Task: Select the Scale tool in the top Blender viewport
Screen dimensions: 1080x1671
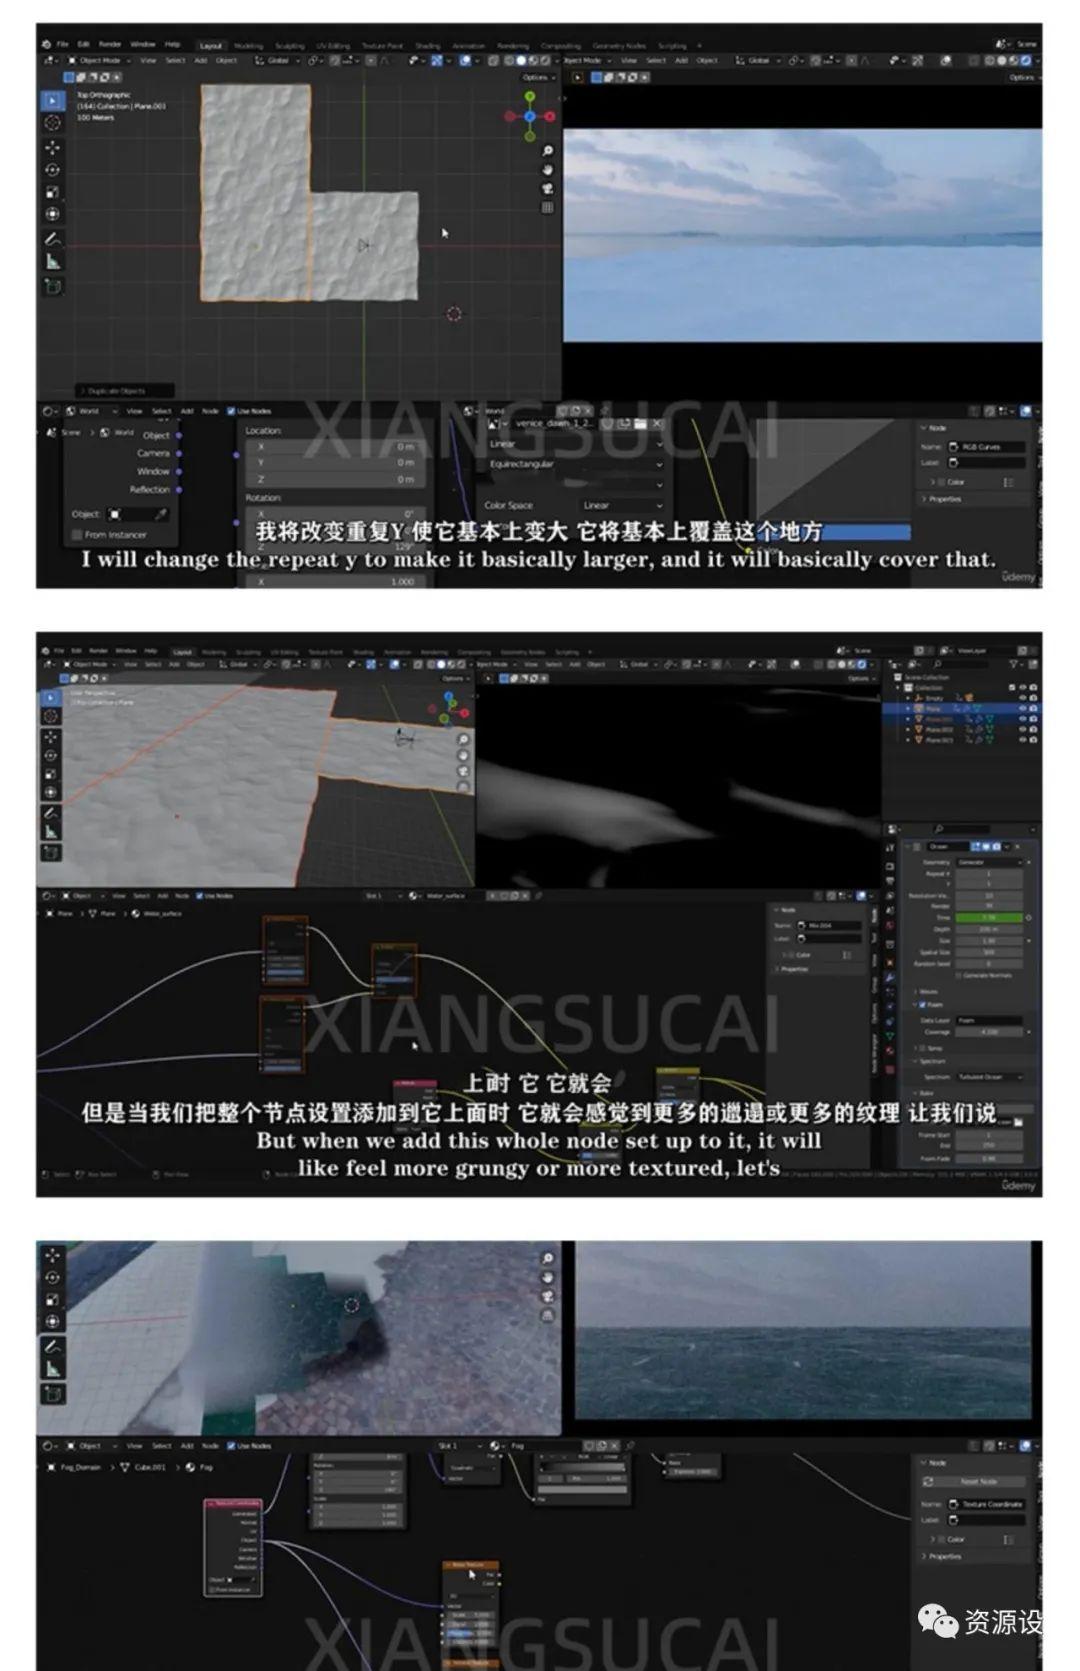Action: point(53,191)
